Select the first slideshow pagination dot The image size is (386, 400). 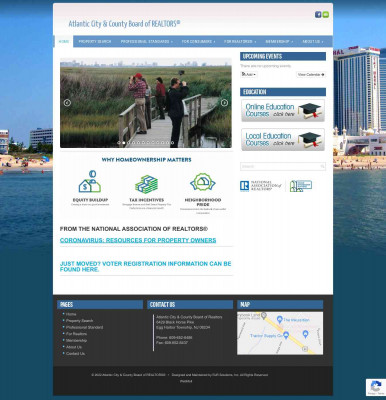pyautogui.click(x=119, y=143)
